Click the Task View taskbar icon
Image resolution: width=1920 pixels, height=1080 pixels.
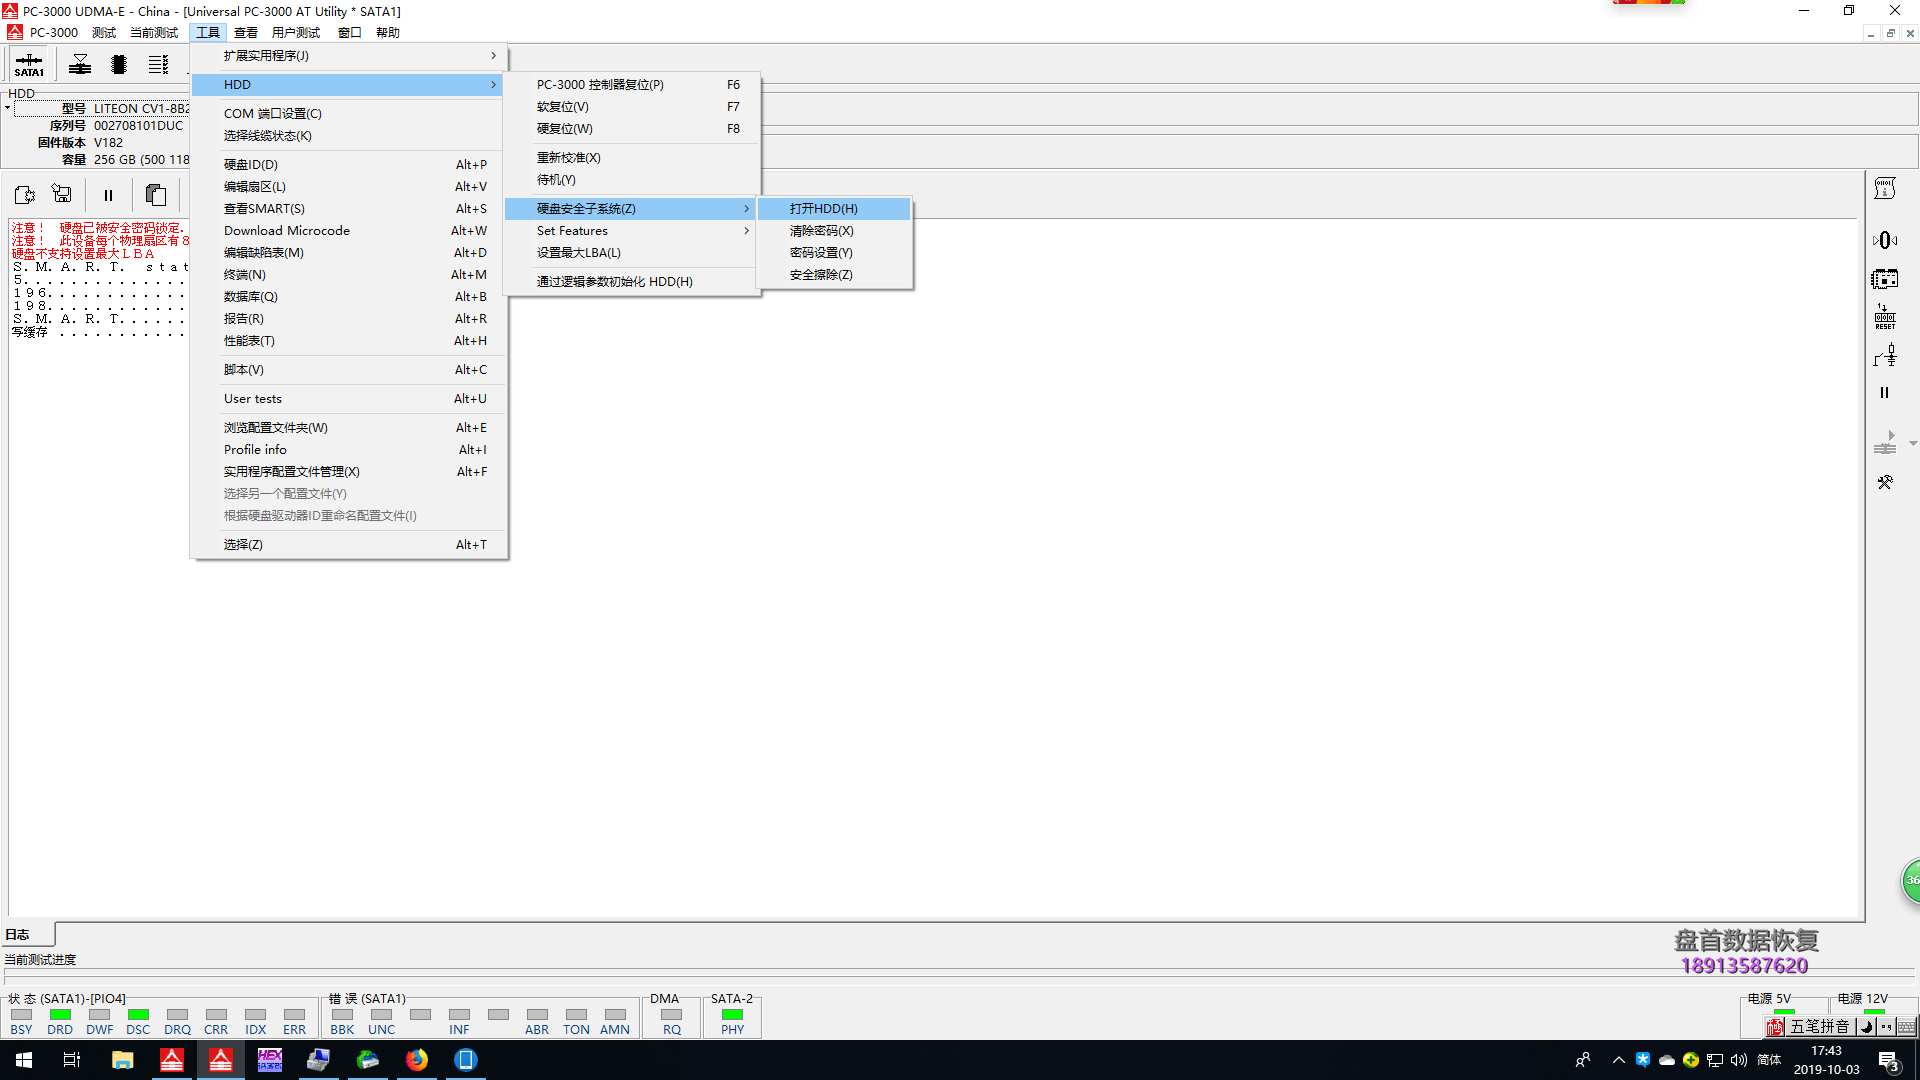click(72, 1060)
